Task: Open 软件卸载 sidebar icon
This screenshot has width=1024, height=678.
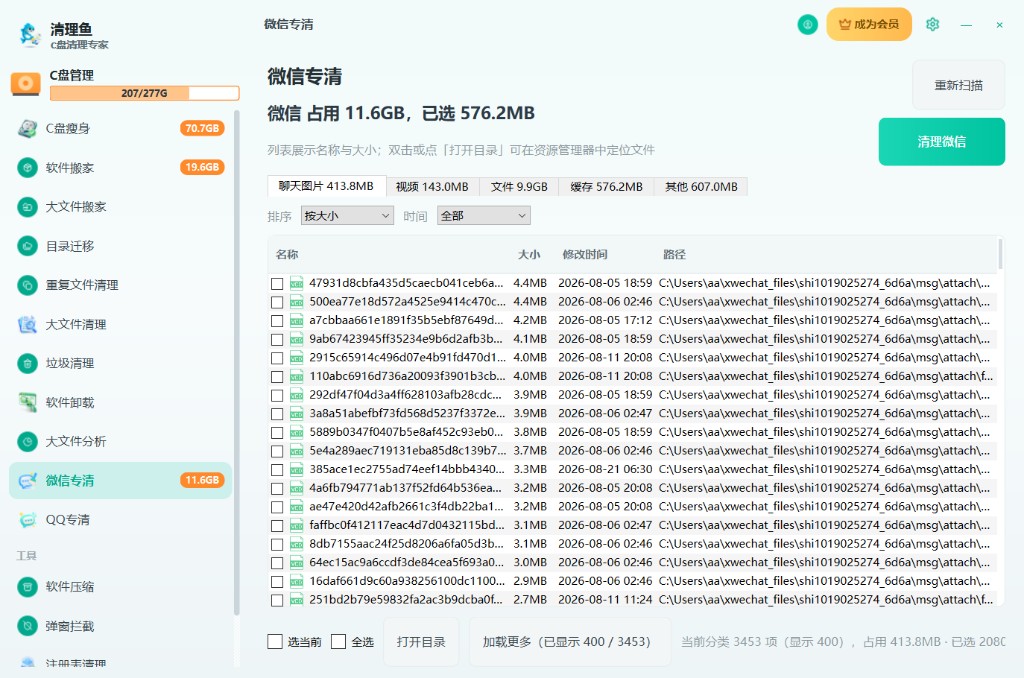Action: coord(27,402)
